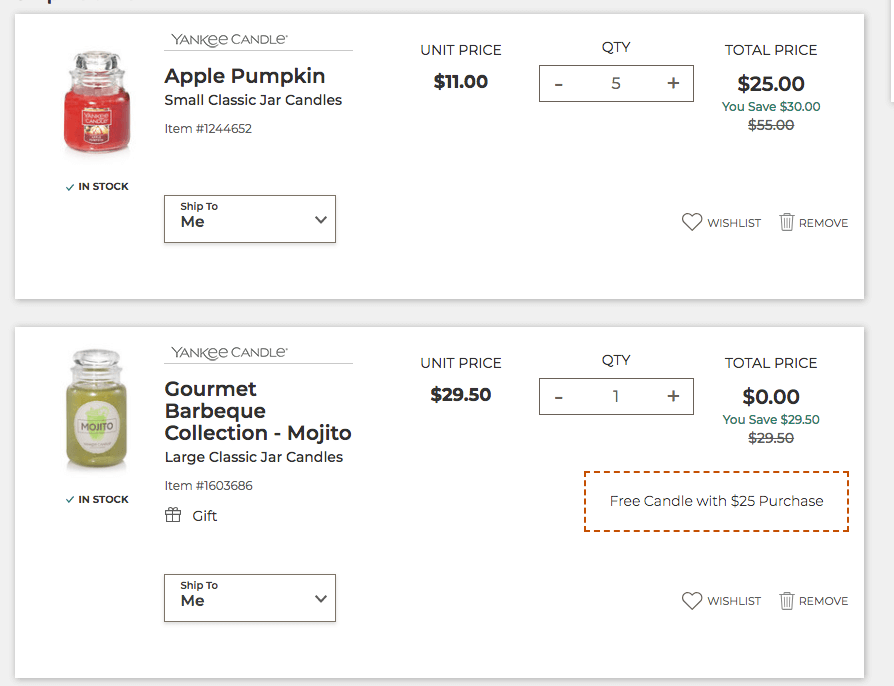894x686 pixels.
Task: Click Yankee Candle logo above Apple Pumpkin
Action: click(229, 40)
